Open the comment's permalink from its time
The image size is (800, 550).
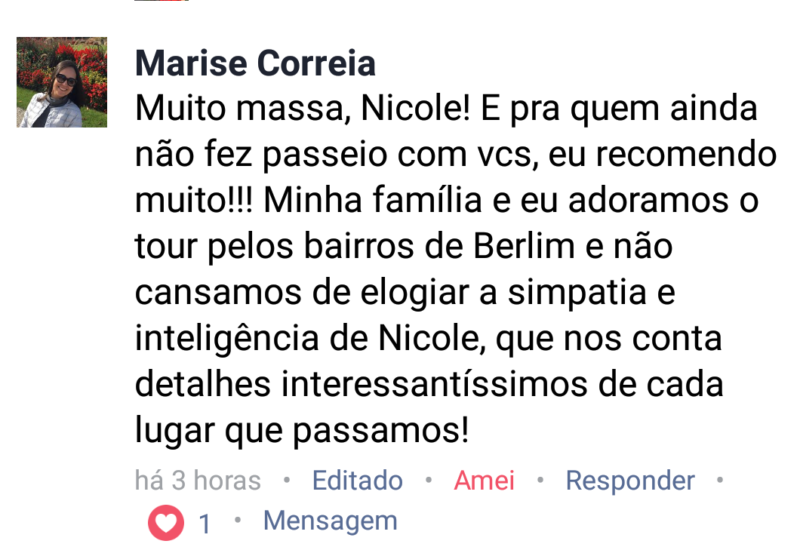point(198,480)
